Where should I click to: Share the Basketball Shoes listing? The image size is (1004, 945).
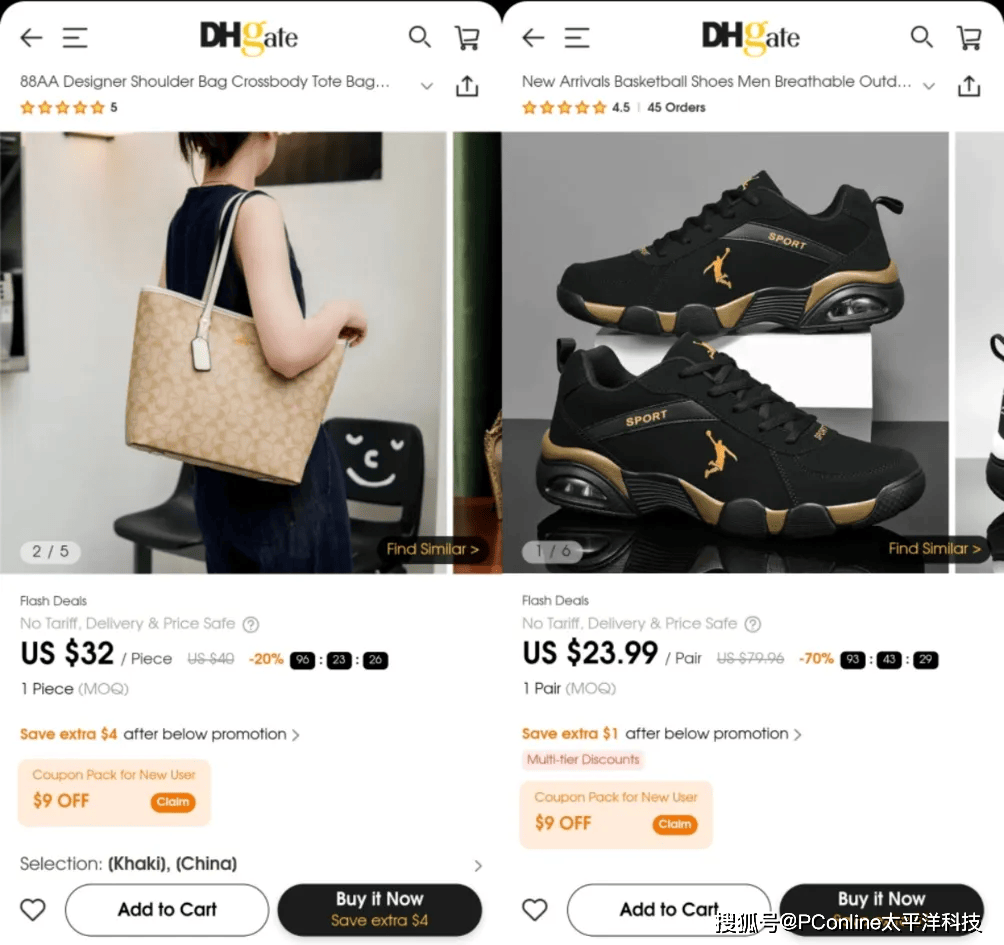coord(969,86)
